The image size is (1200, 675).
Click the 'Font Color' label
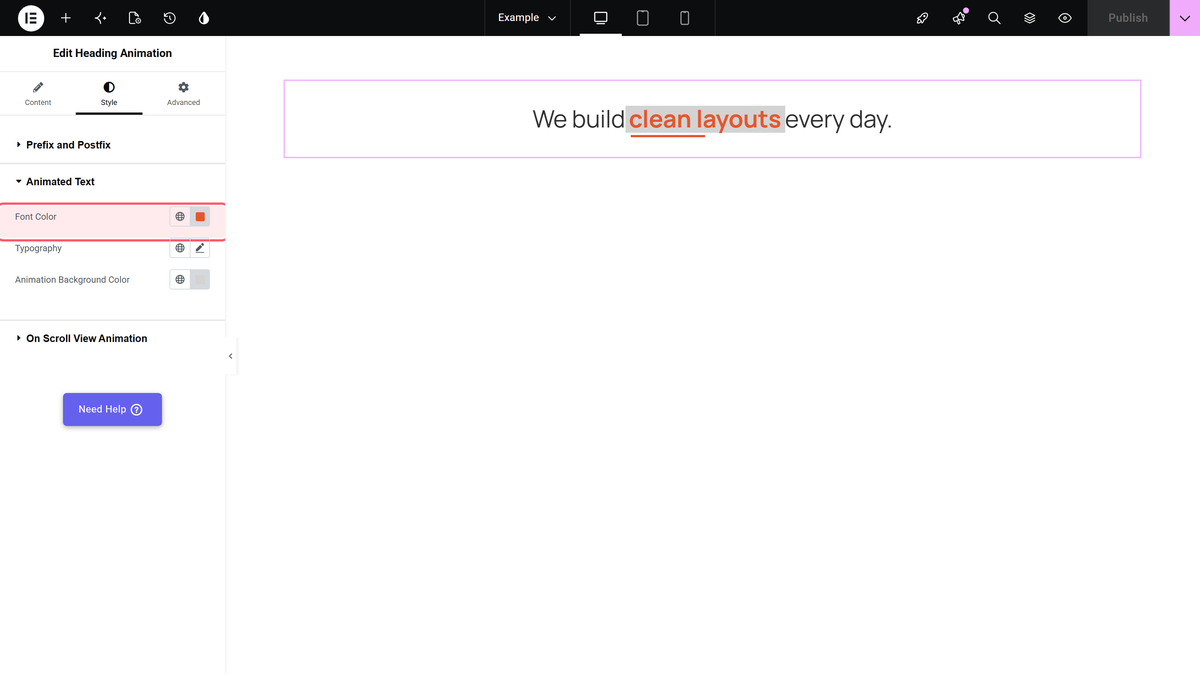[x=36, y=217]
